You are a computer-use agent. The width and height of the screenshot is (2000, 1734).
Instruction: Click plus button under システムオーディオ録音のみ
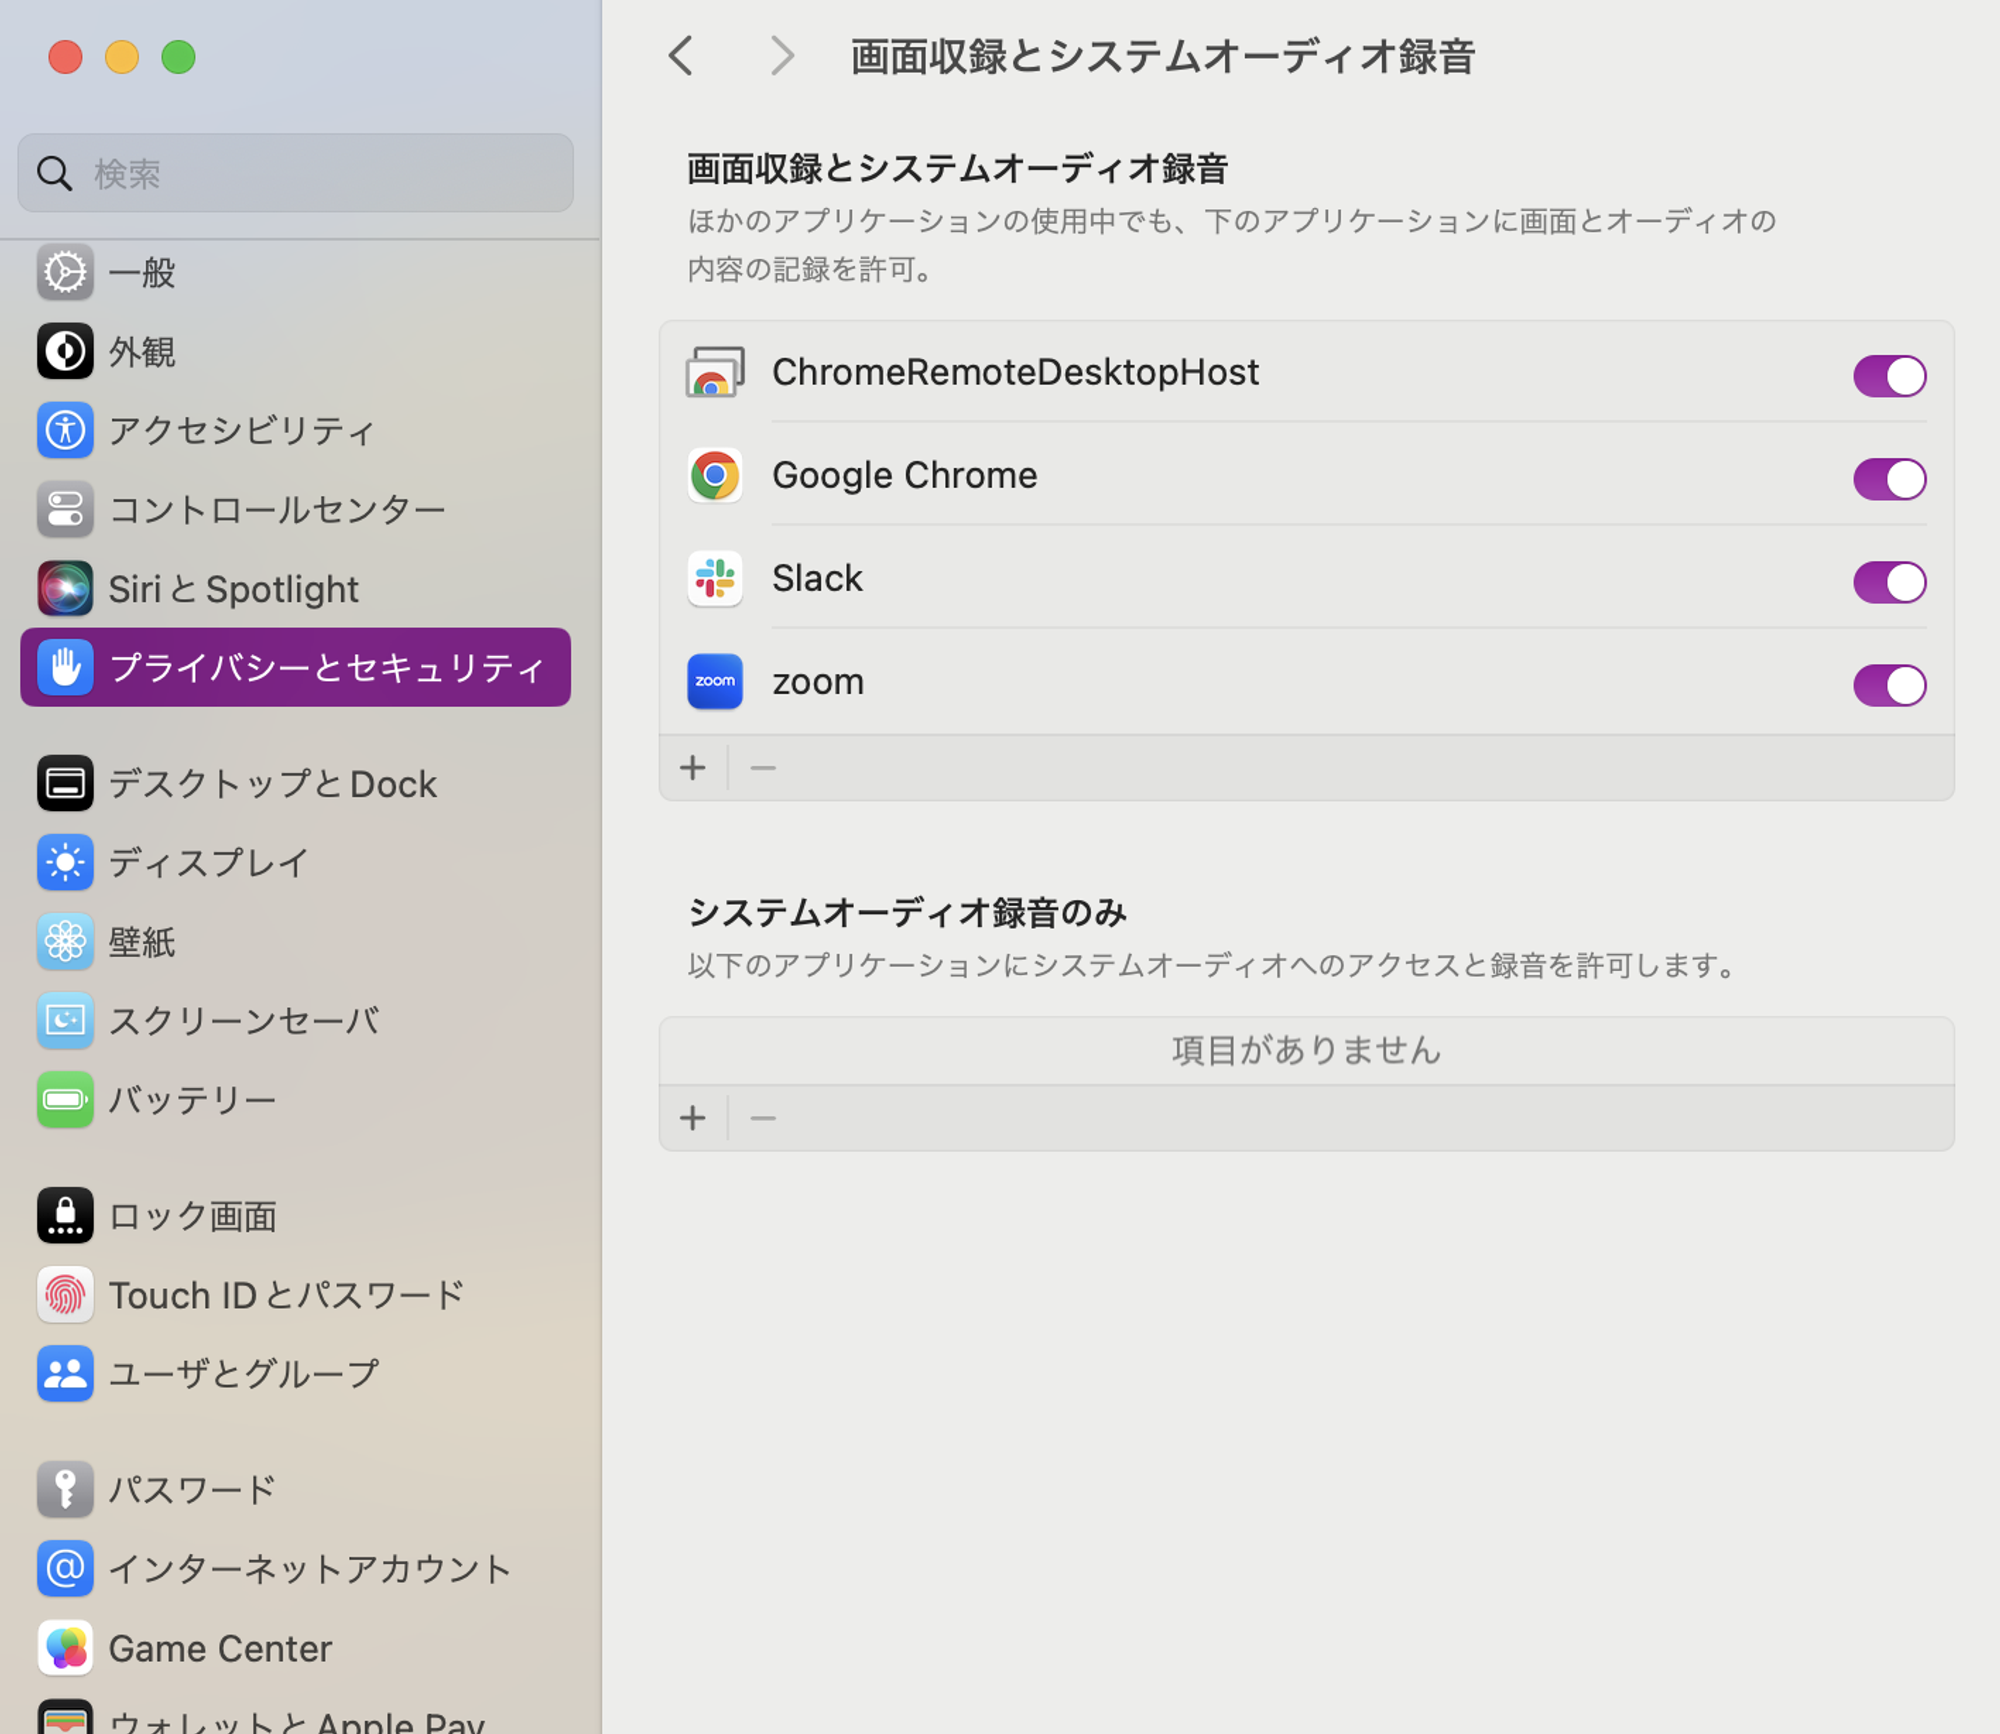(x=693, y=1118)
